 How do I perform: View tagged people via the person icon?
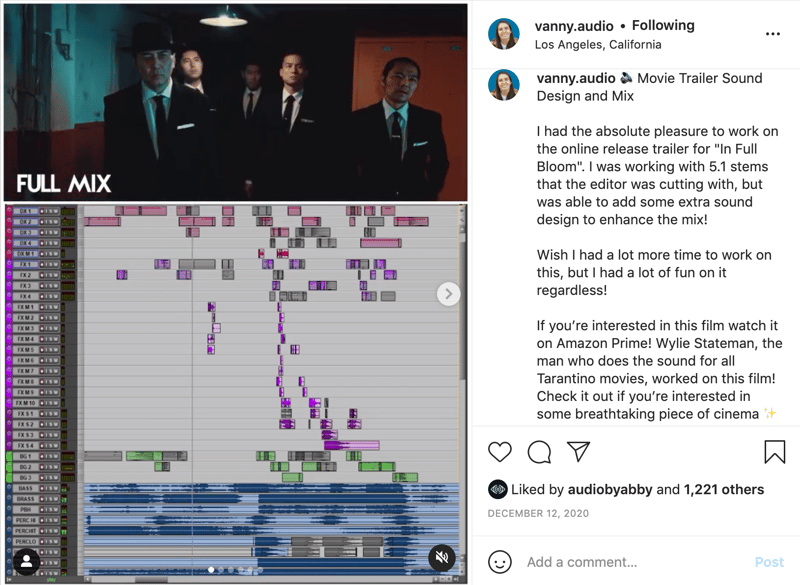(26, 562)
